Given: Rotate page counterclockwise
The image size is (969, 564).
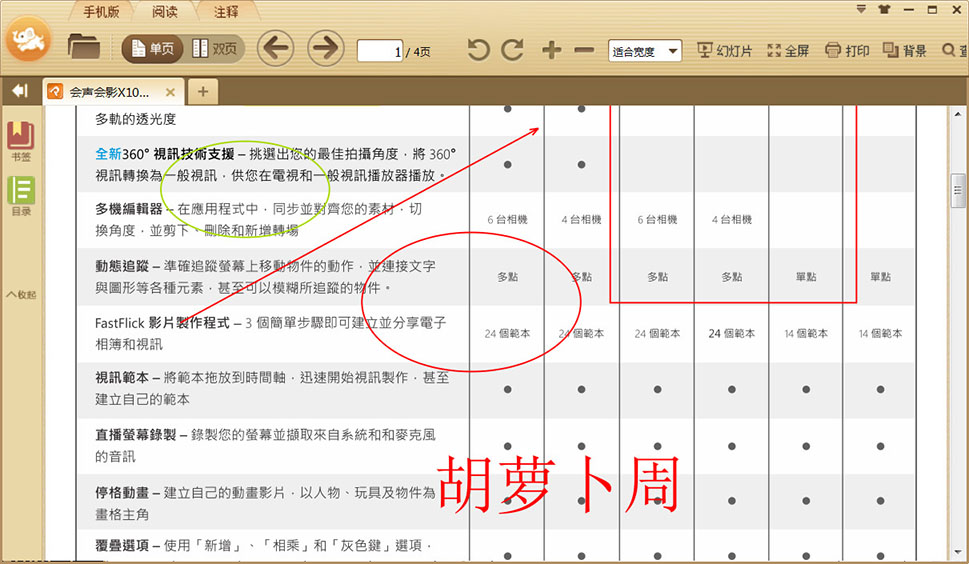Looking at the screenshot, I should tap(478, 49).
